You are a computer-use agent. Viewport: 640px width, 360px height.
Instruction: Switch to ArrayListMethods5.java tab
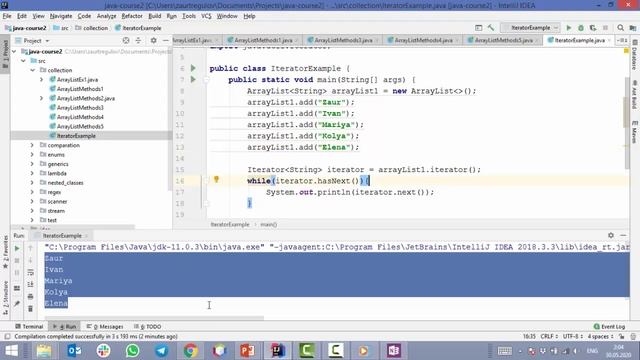[x=503, y=40]
